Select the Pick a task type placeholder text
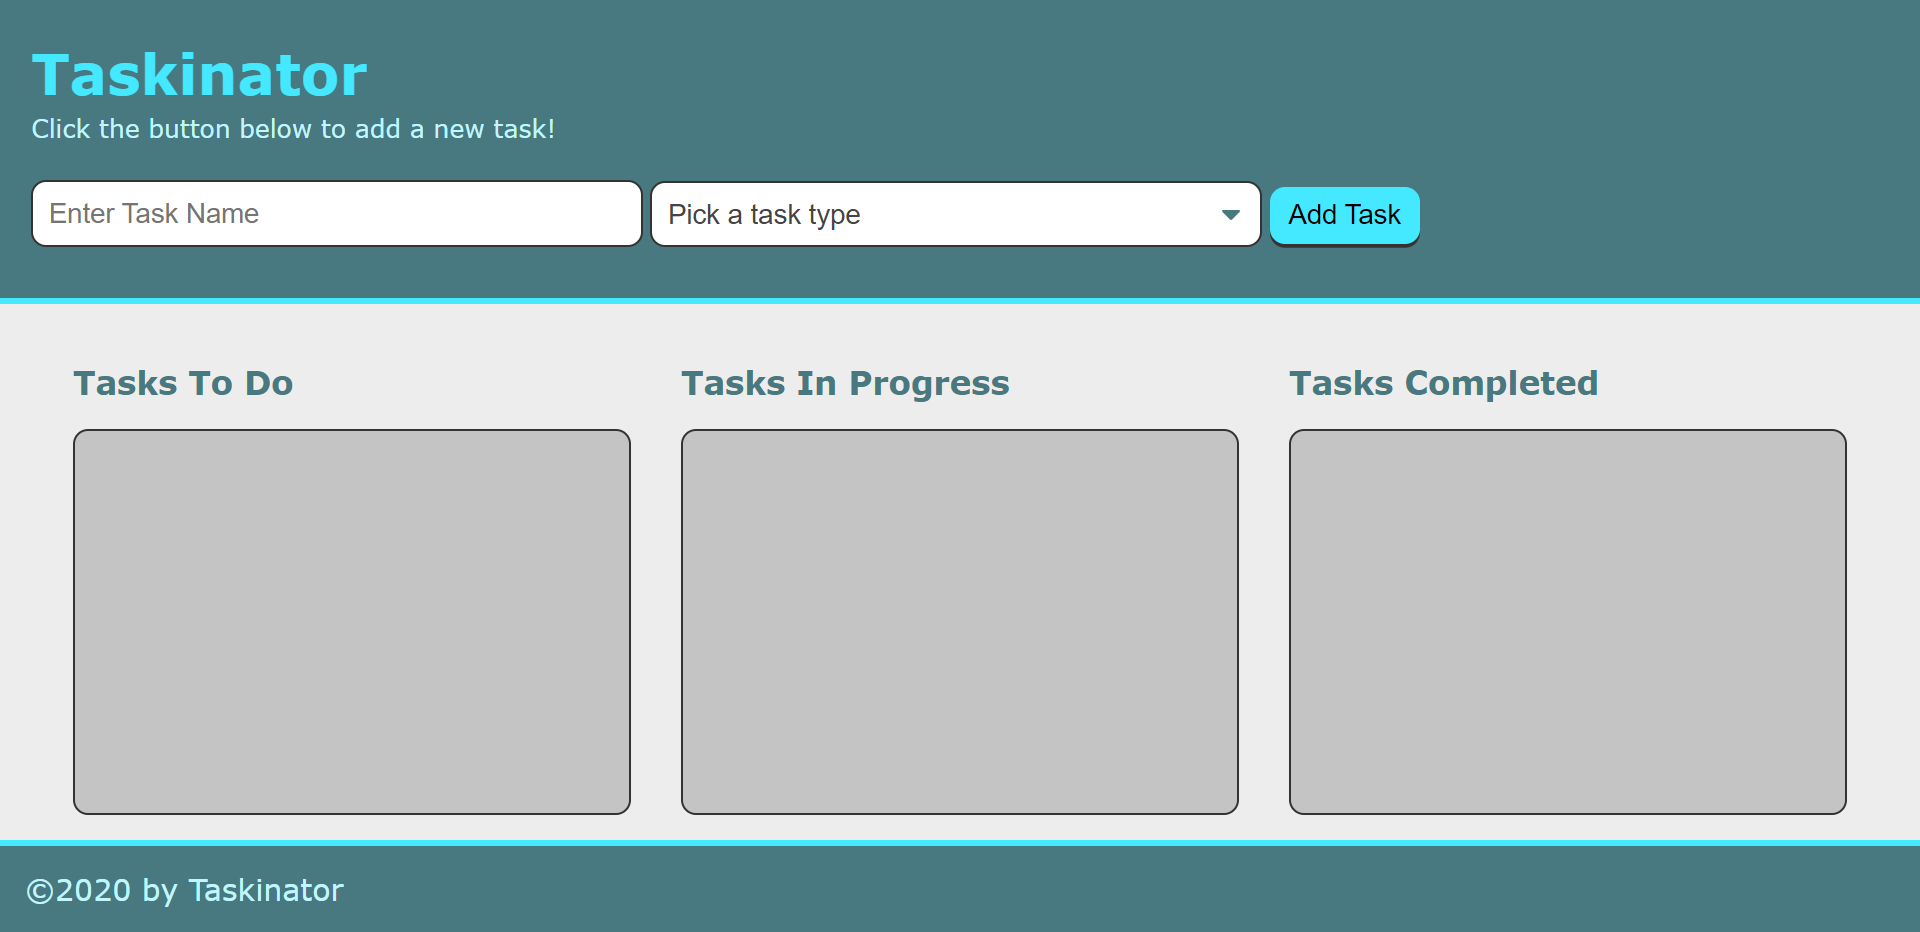The height and width of the screenshot is (932, 1920). pos(764,214)
